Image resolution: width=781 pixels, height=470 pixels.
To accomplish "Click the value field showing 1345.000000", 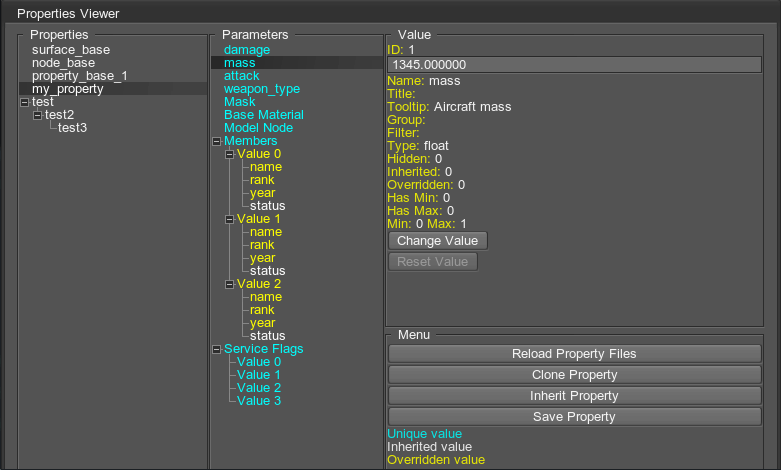I will click(x=574, y=64).
